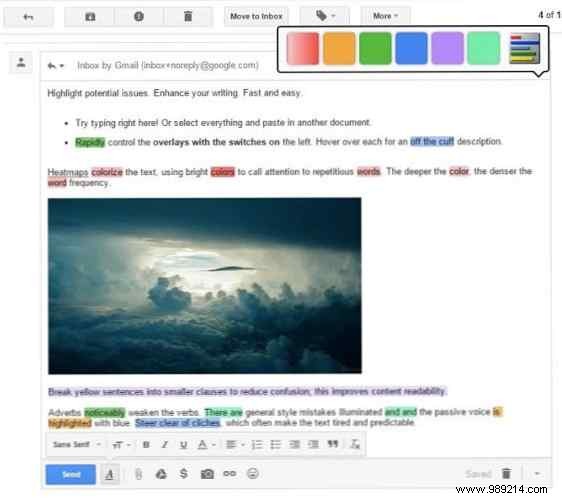Insert files using Google Drive

click(161, 474)
